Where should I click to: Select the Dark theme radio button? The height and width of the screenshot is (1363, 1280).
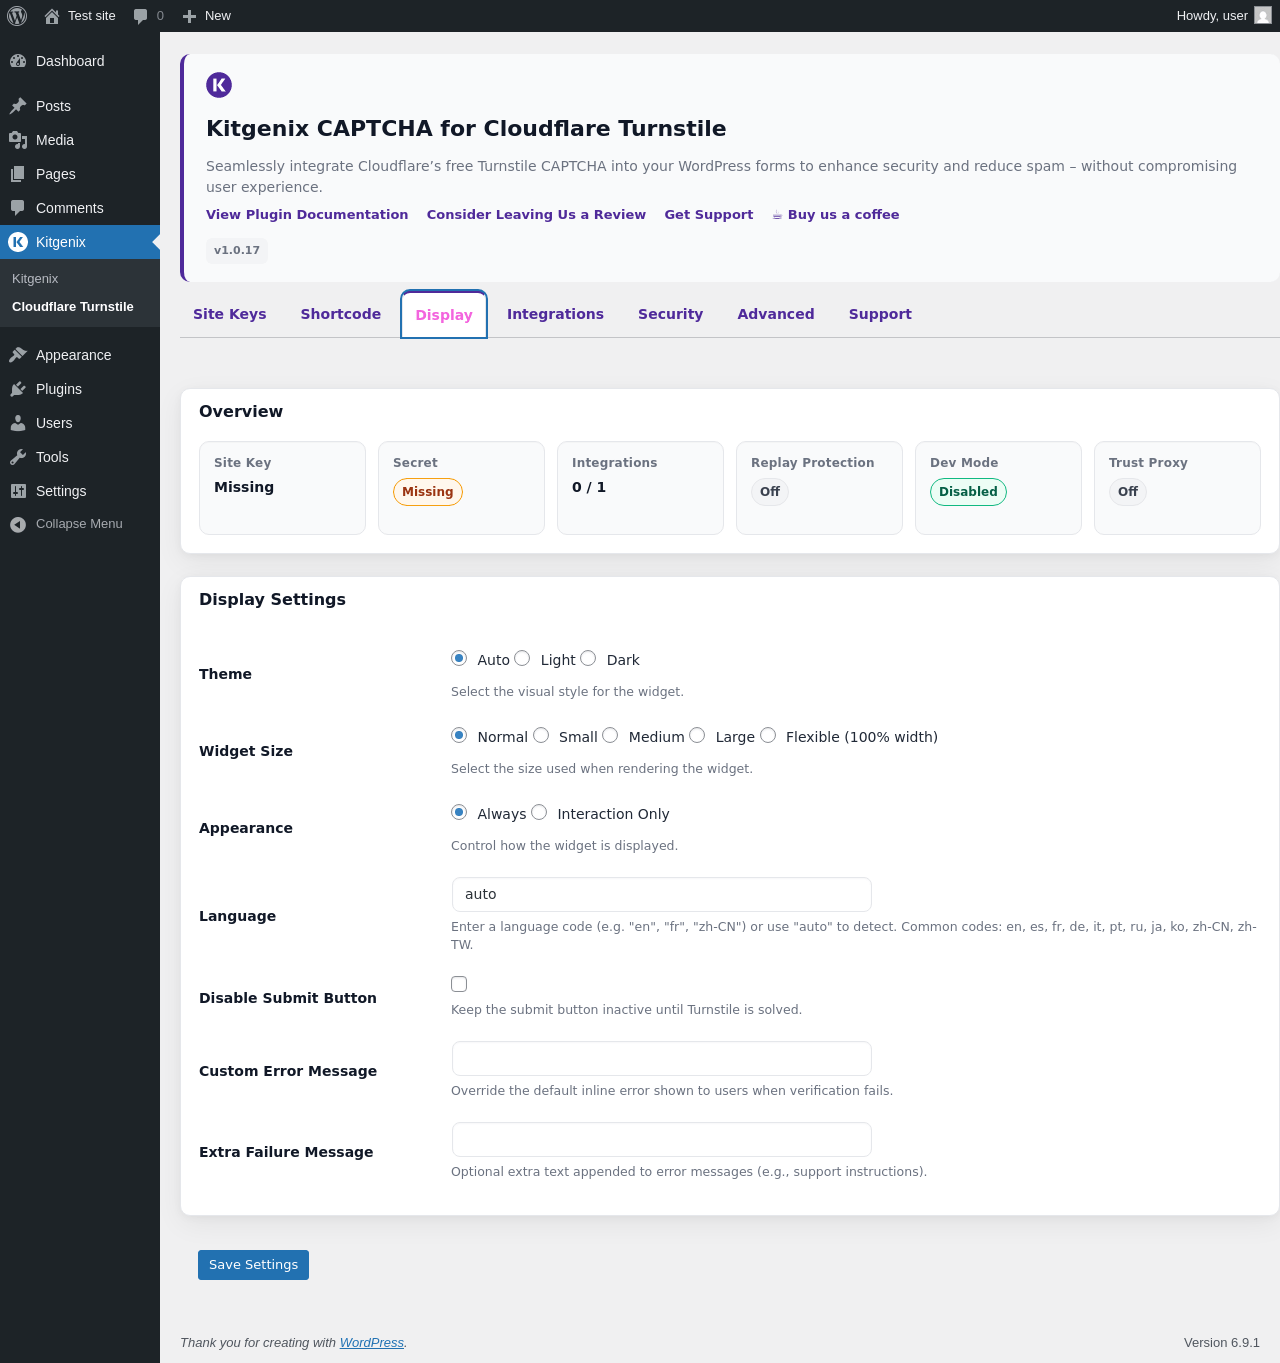tap(588, 658)
